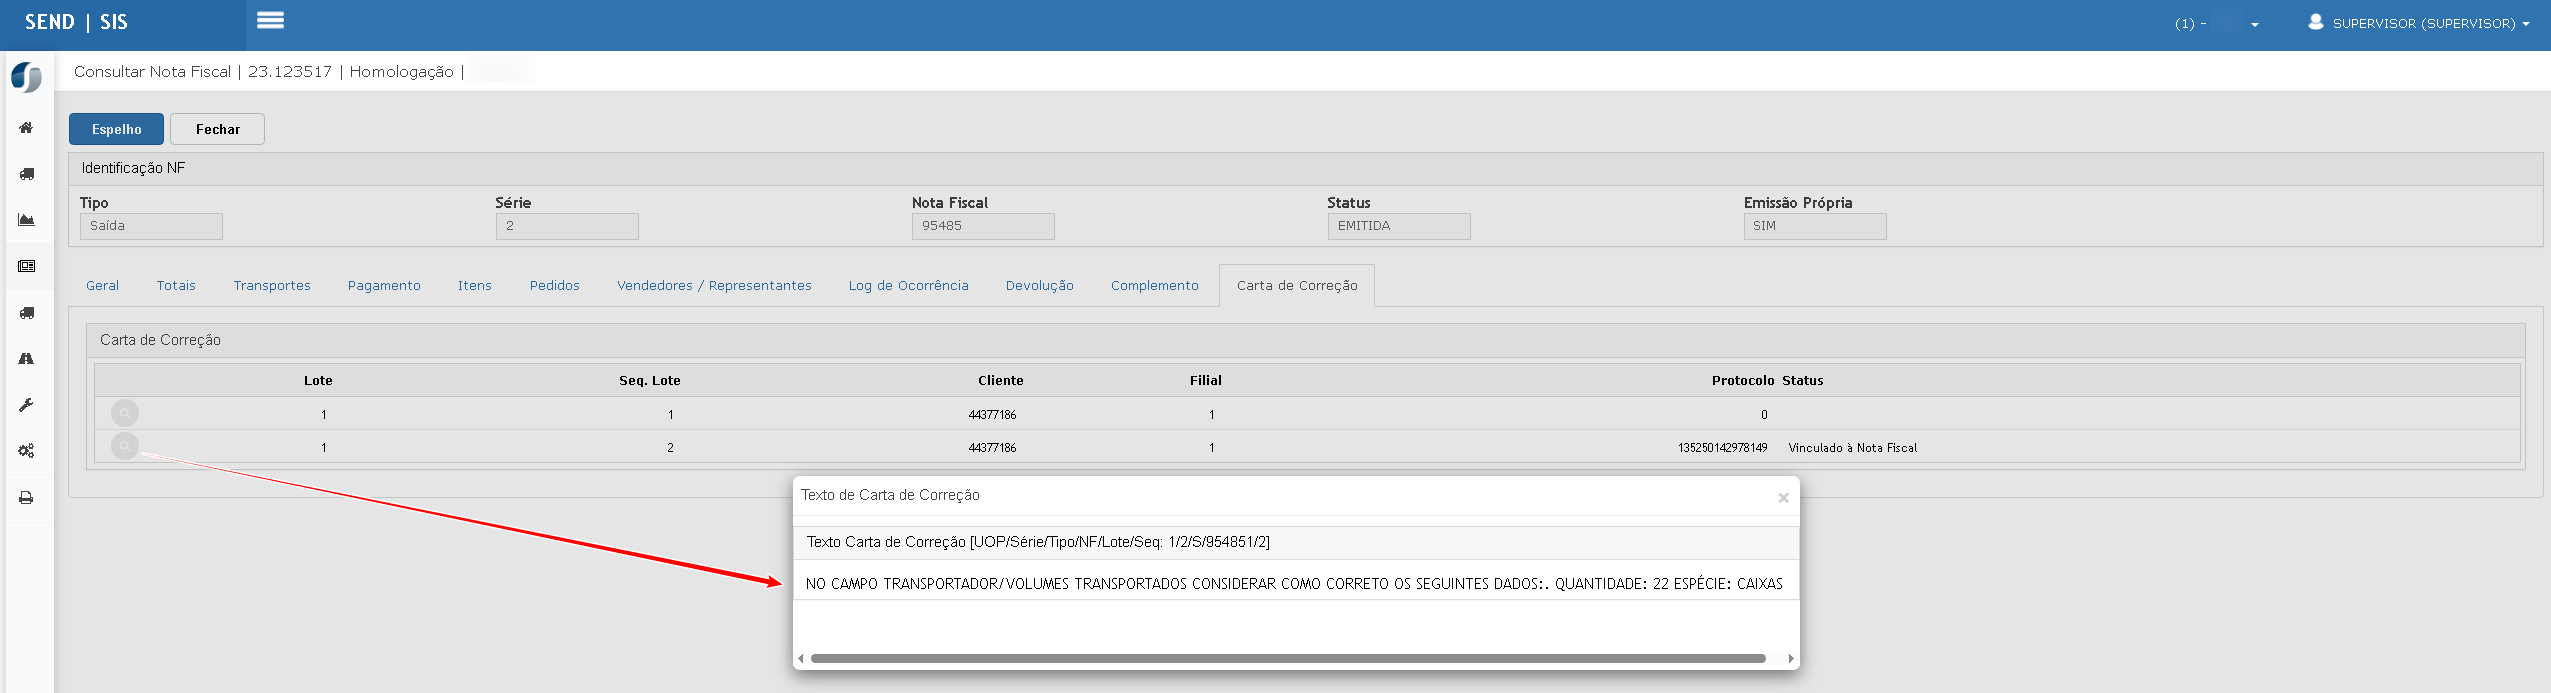Select the newspaper icon in the sidebar
The width and height of the screenshot is (2551, 693).
coord(27,266)
